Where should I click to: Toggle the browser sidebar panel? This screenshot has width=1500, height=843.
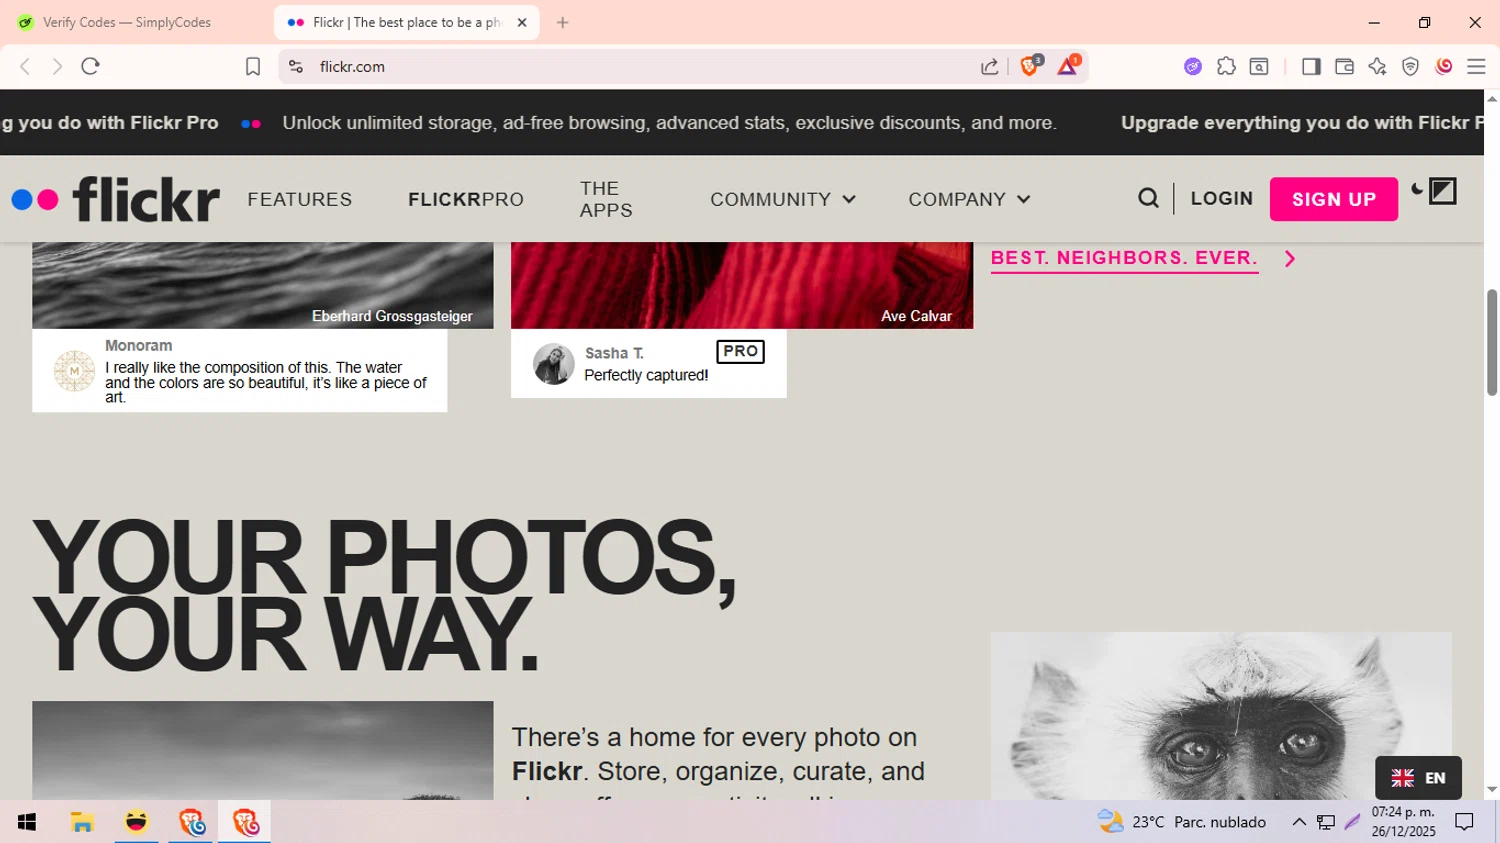[x=1311, y=66]
